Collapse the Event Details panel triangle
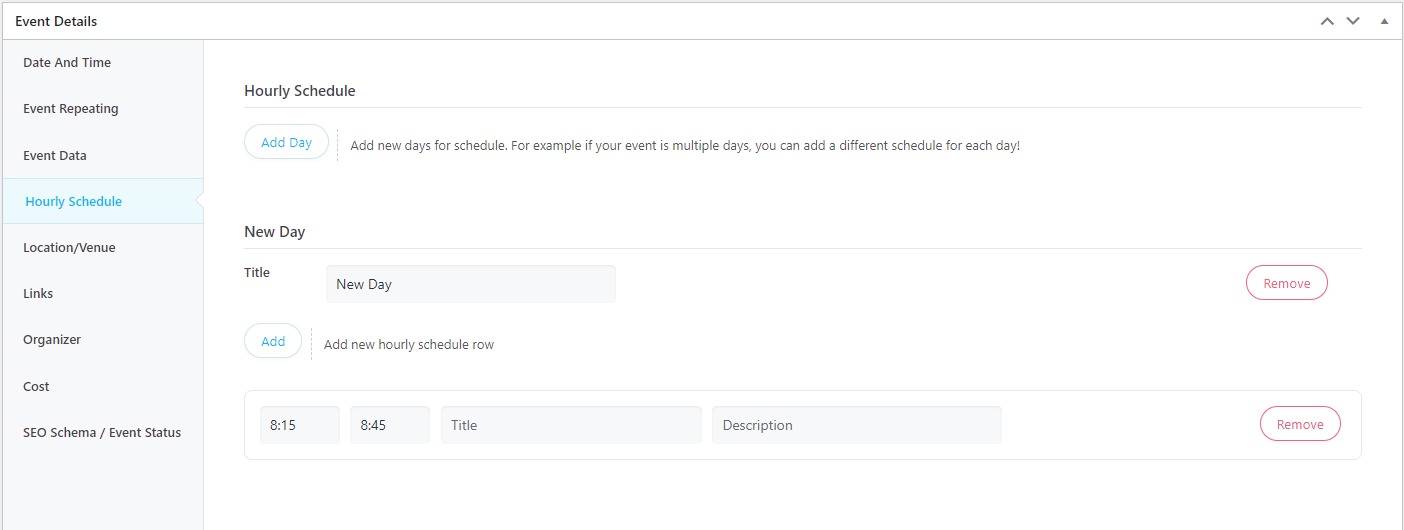This screenshot has width=1404, height=530. (1384, 21)
